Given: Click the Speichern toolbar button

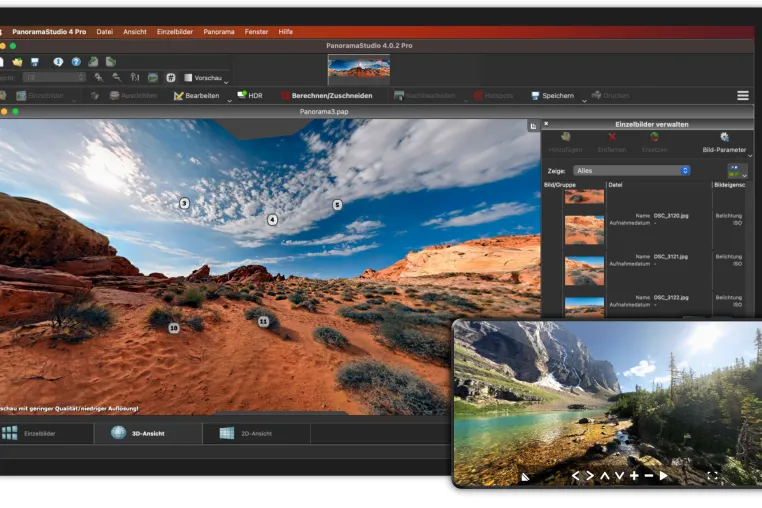Looking at the screenshot, I should (553, 95).
